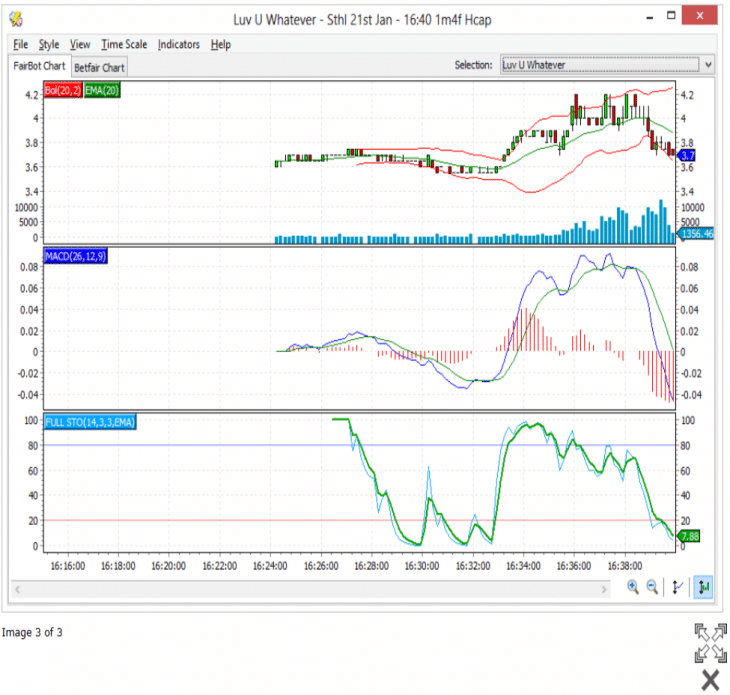The height and width of the screenshot is (695, 730).
Task: Click the MACD(26,12,9) indicator label
Action: pyautogui.click(x=76, y=256)
